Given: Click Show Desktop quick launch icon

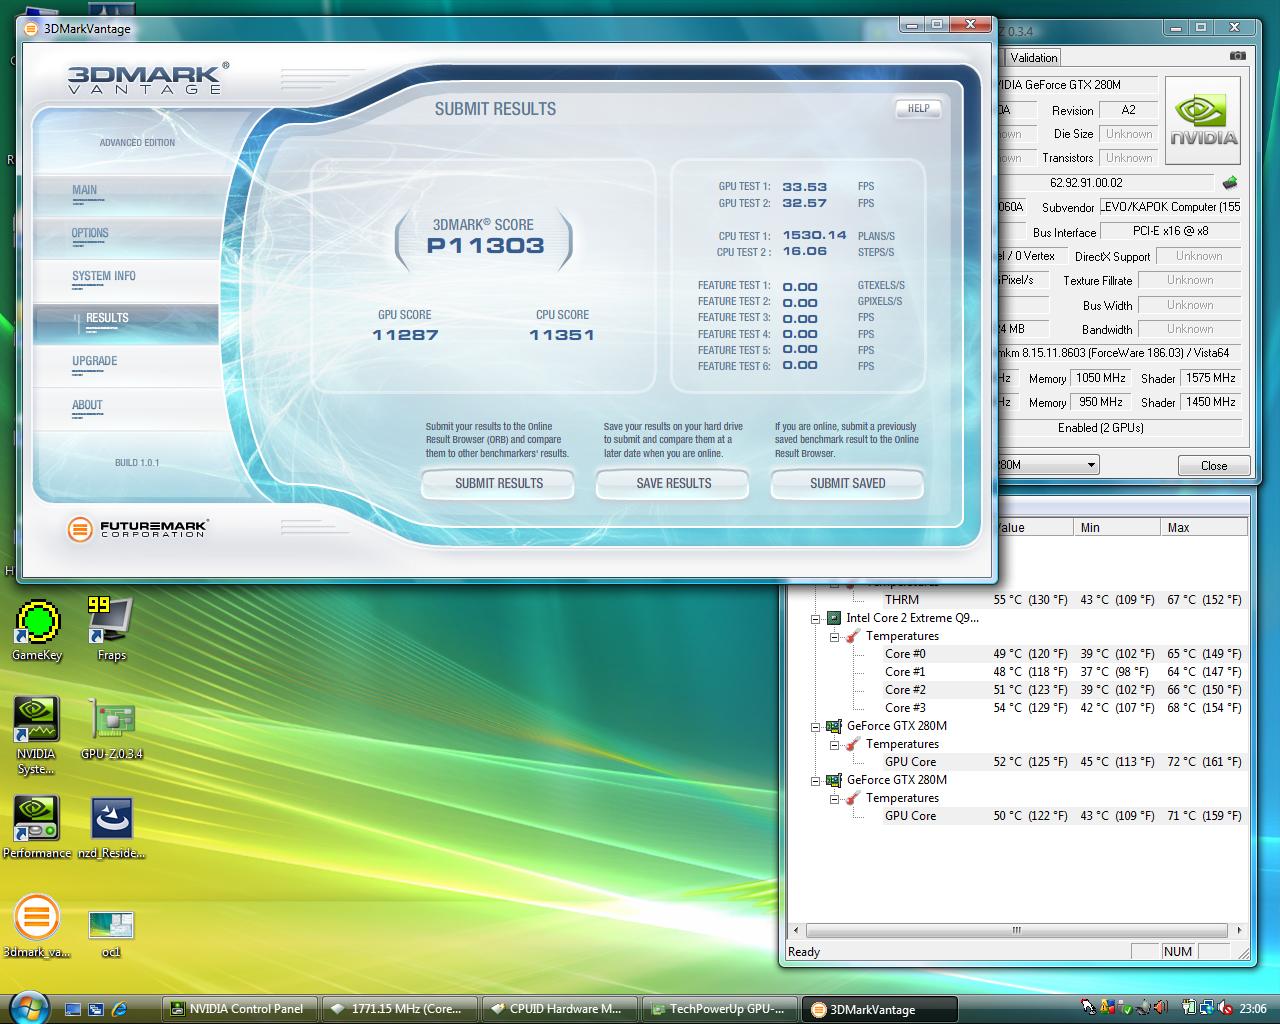Looking at the screenshot, I should [73, 1009].
